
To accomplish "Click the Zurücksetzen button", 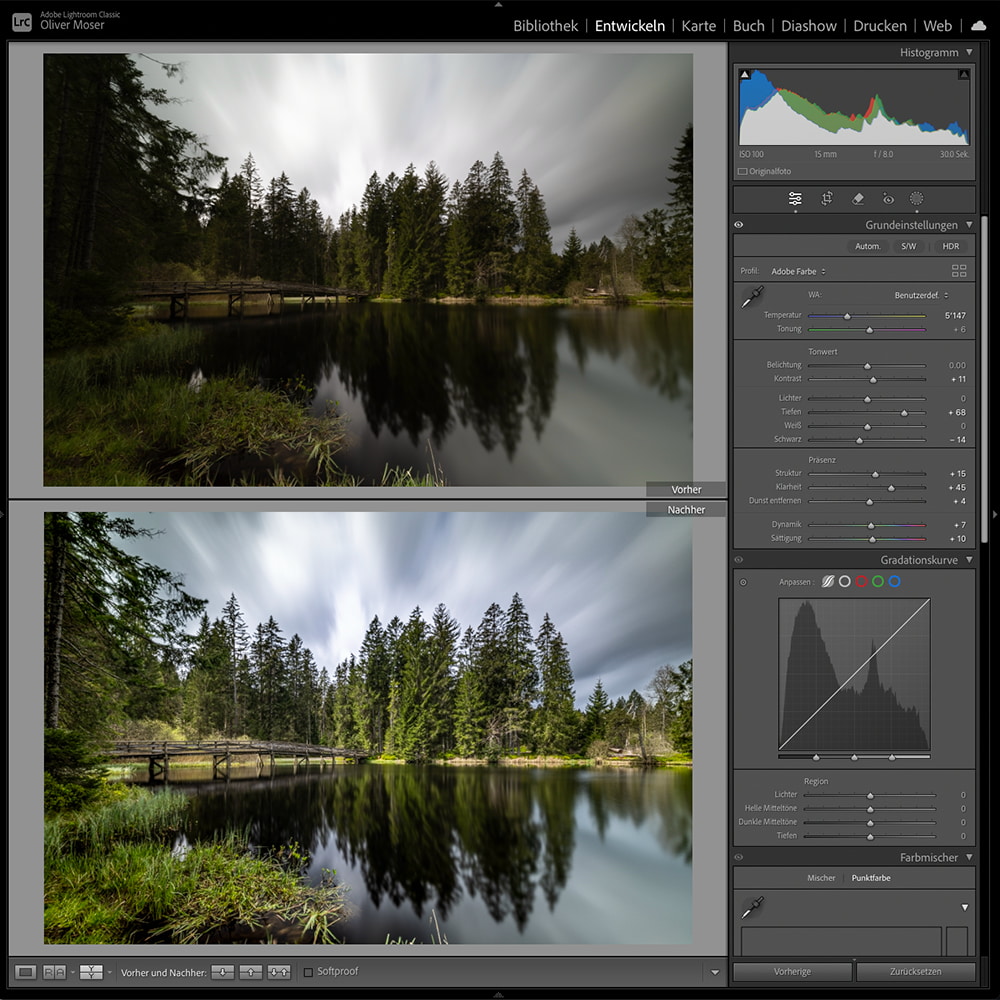I will tap(915, 972).
